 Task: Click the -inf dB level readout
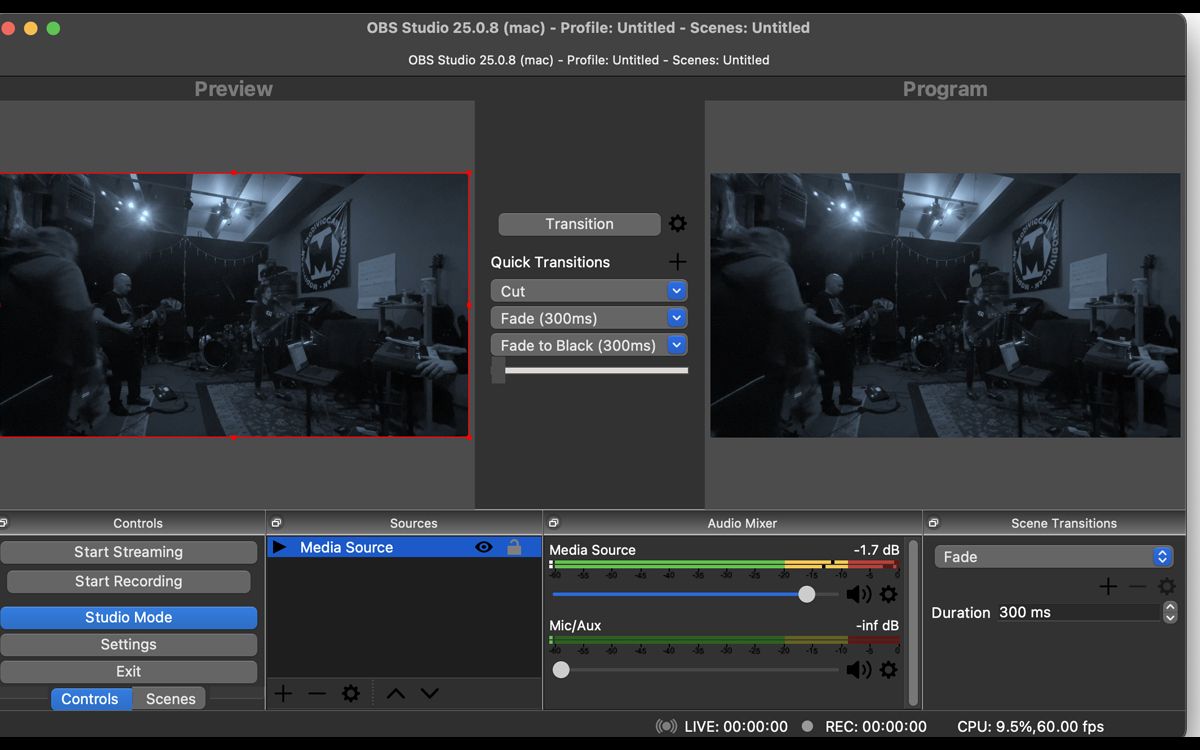coord(877,626)
